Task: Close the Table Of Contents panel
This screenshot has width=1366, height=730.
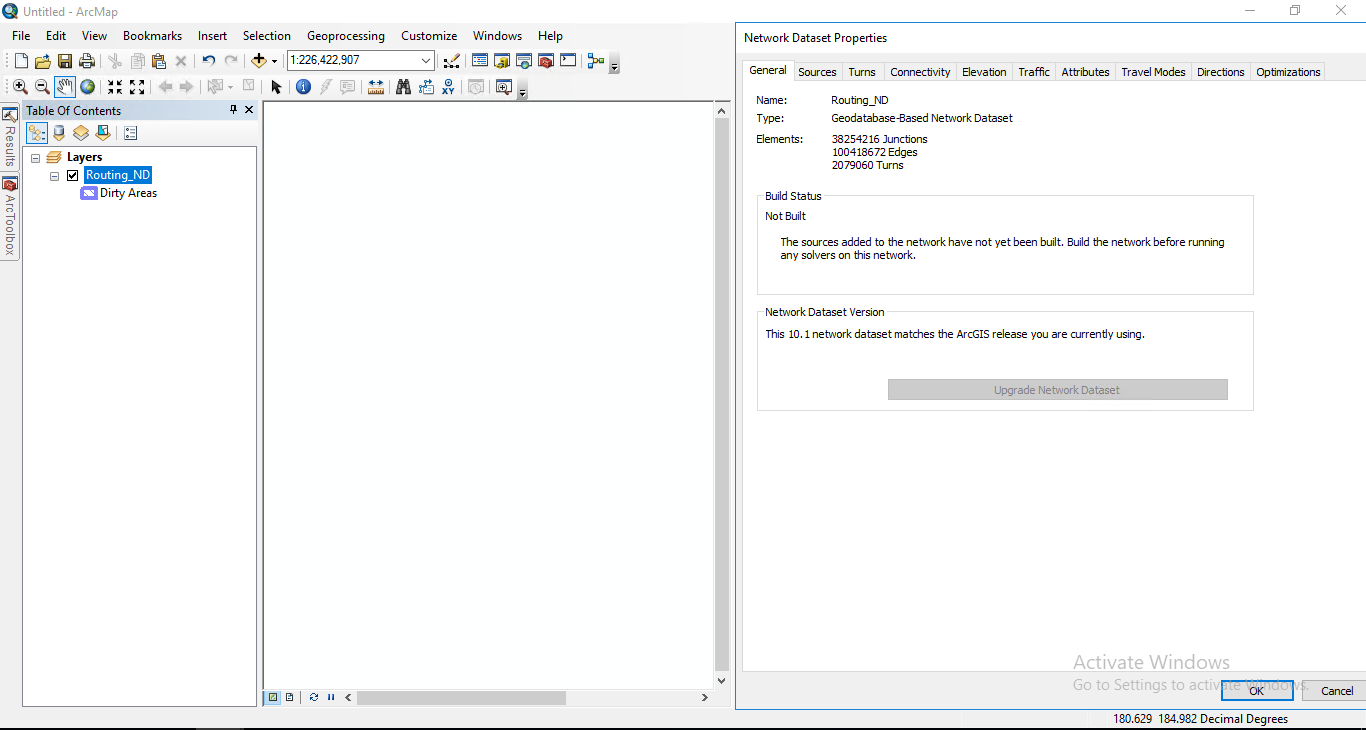Action: pyautogui.click(x=249, y=110)
